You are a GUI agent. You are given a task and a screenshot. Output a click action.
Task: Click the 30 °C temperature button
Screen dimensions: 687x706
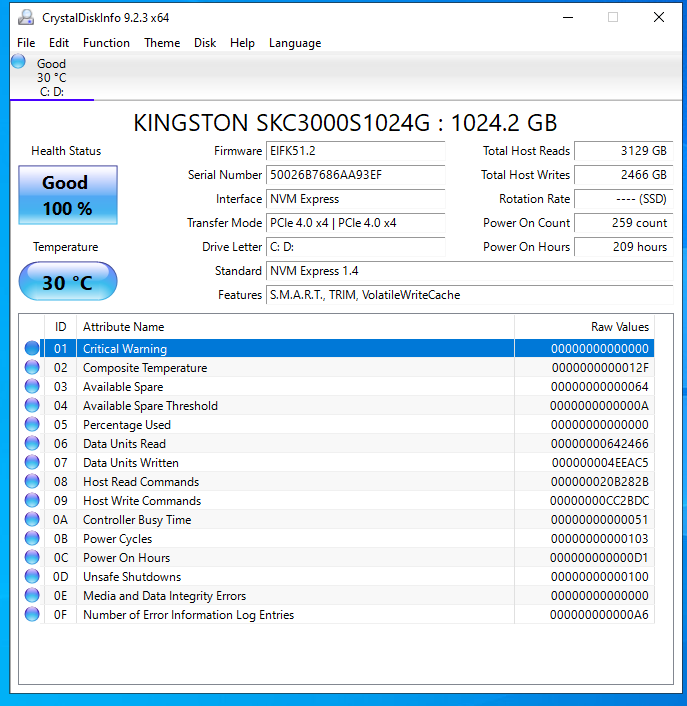click(68, 281)
